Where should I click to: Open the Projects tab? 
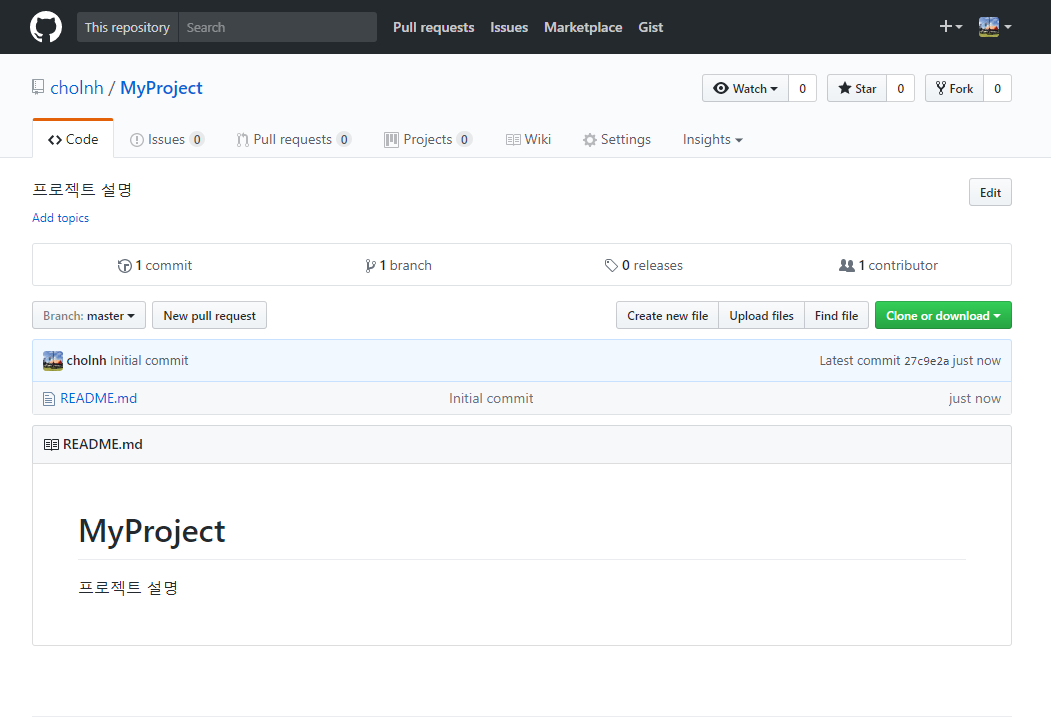point(428,139)
